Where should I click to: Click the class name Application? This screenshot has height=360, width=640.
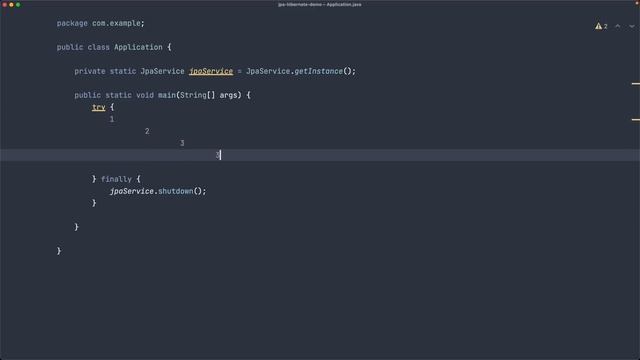[x=138, y=47]
